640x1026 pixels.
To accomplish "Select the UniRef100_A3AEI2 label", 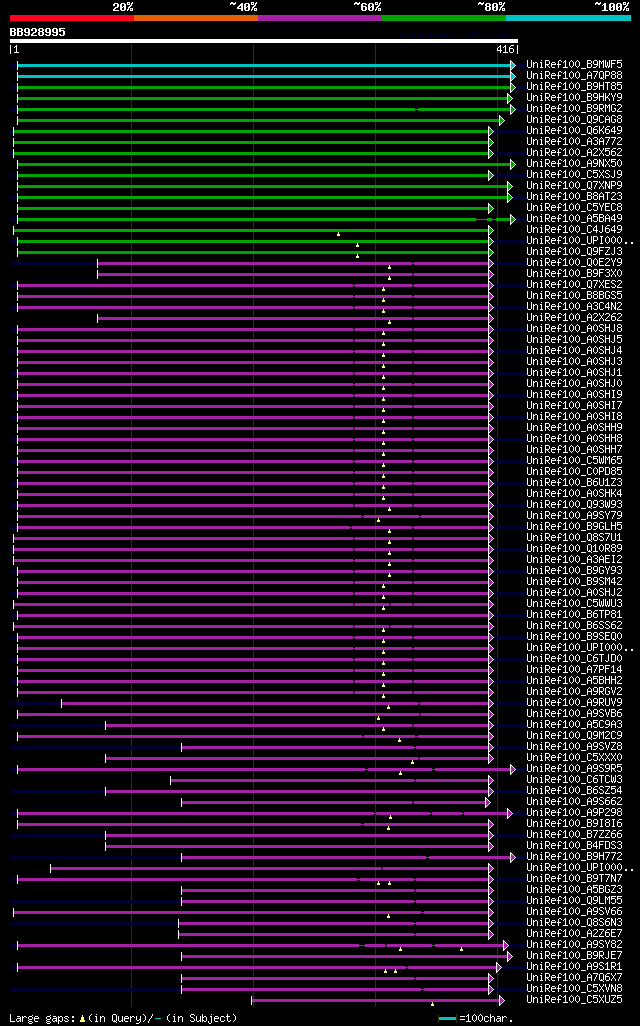I will pyautogui.click(x=575, y=559).
